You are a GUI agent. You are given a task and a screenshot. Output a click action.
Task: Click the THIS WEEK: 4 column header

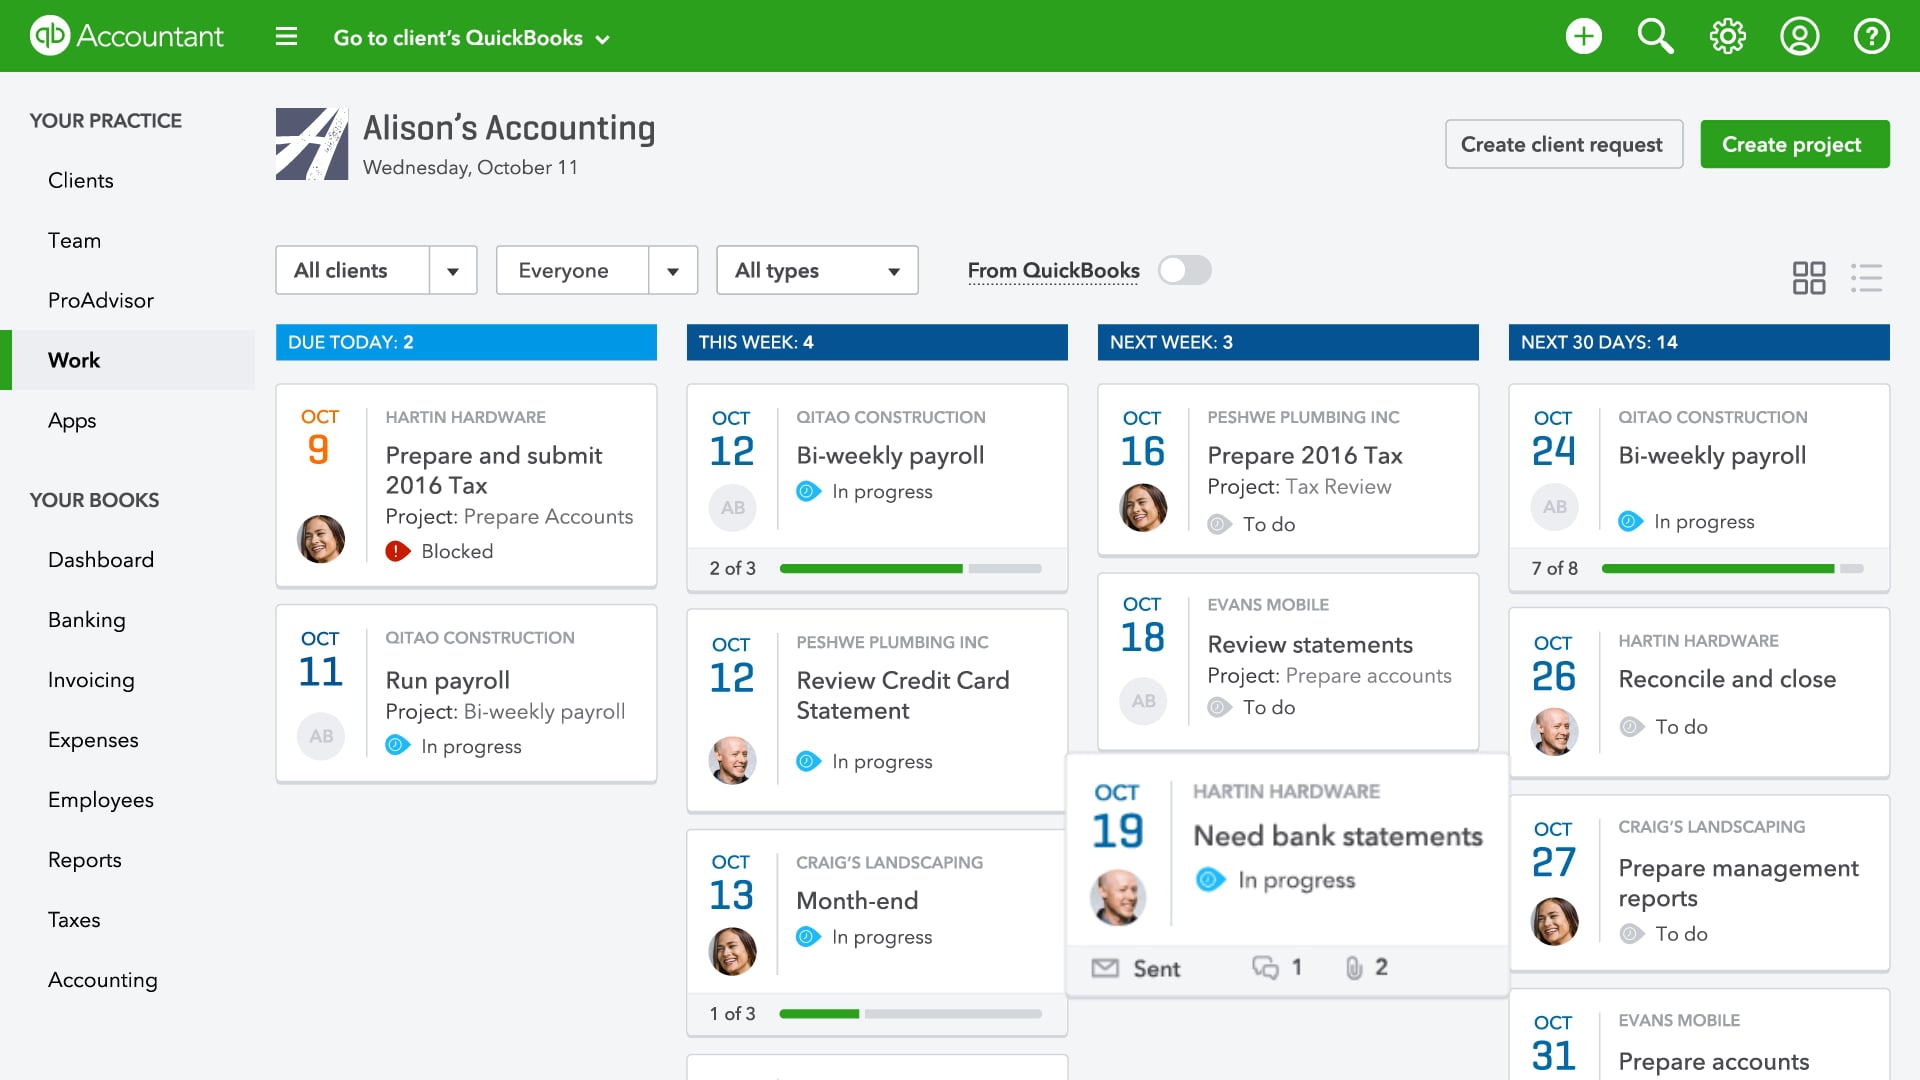[x=877, y=342]
